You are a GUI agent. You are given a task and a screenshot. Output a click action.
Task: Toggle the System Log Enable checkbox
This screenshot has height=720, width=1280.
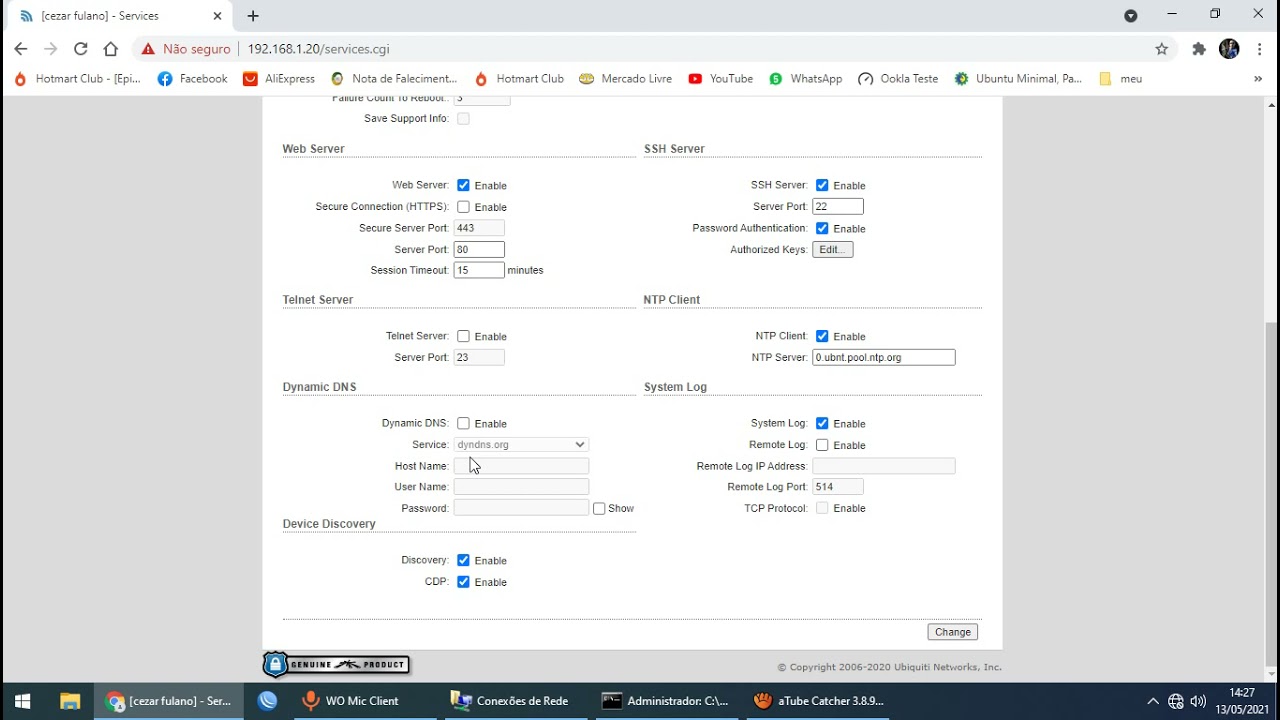822,423
